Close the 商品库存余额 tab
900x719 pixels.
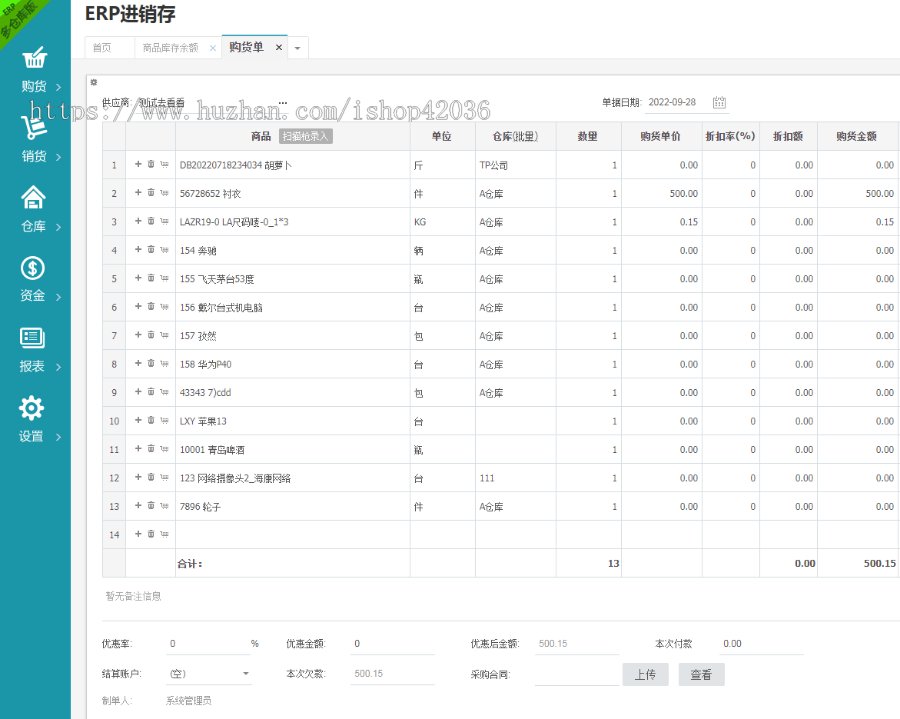[x=213, y=48]
